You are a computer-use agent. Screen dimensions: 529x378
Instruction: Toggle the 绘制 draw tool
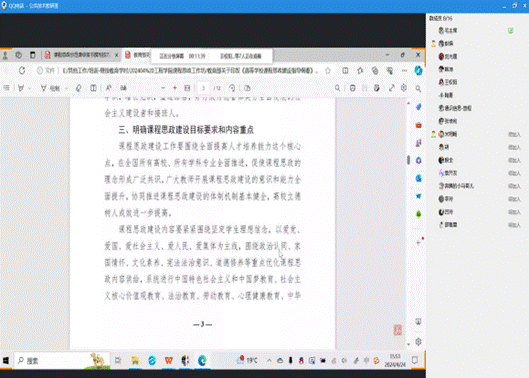click(50, 88)
